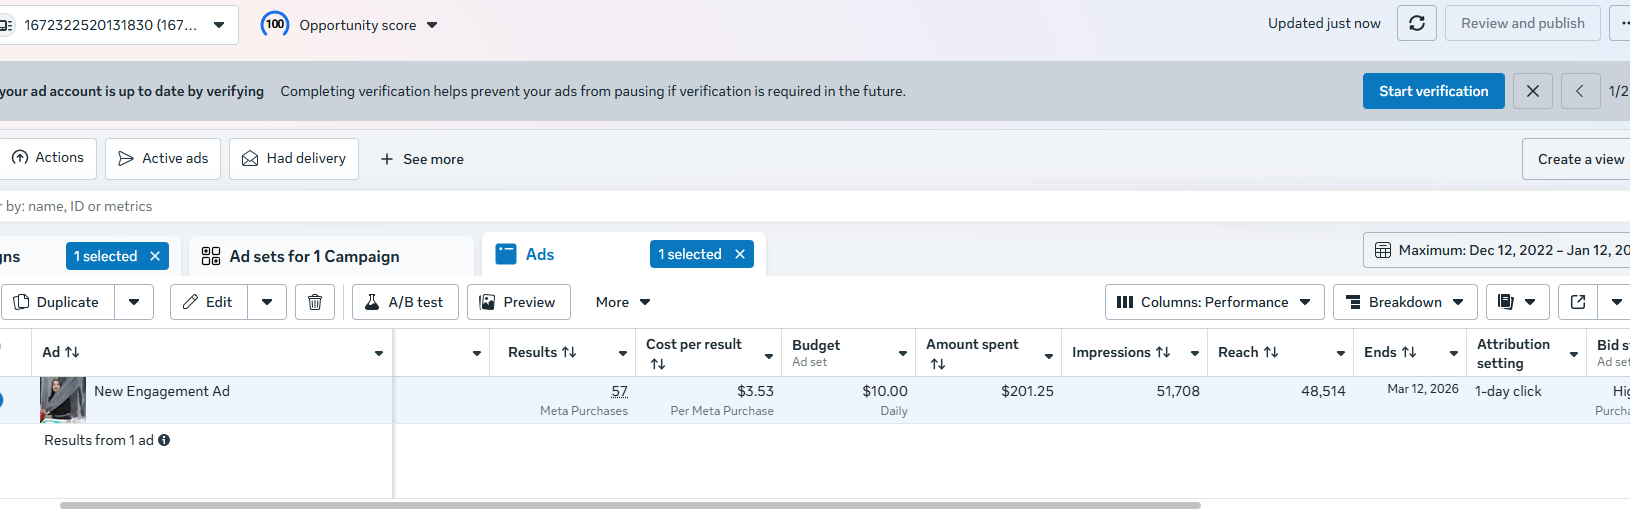Apply the Had delivery filter

[294, 159]
